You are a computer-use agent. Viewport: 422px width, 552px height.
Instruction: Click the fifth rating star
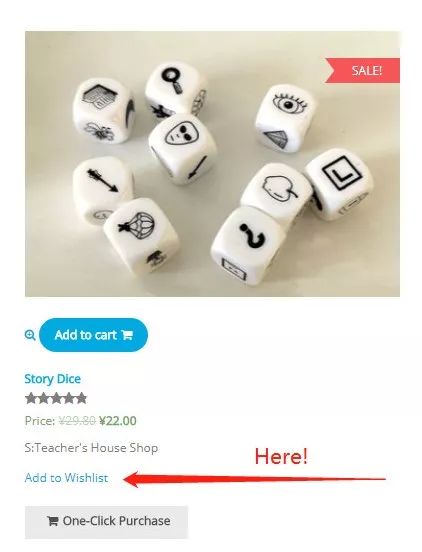81,399
